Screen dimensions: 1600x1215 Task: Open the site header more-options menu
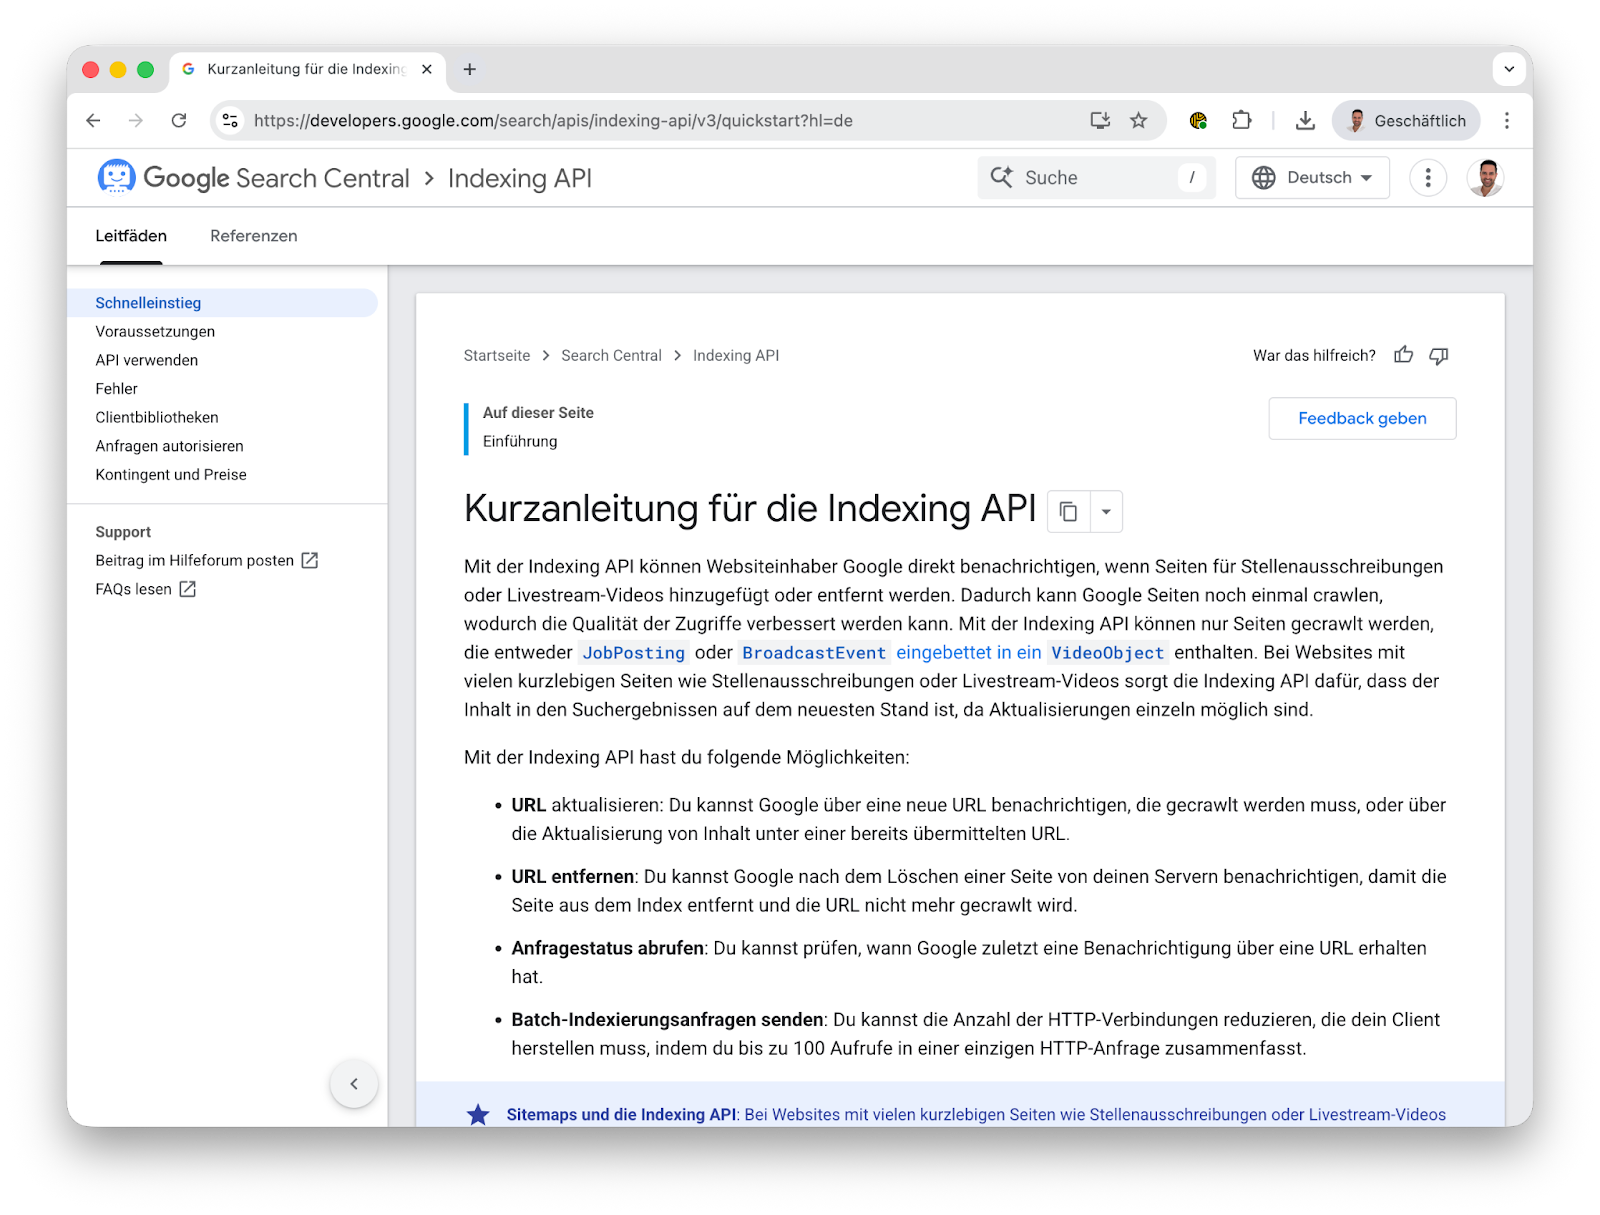(1428, 178)
